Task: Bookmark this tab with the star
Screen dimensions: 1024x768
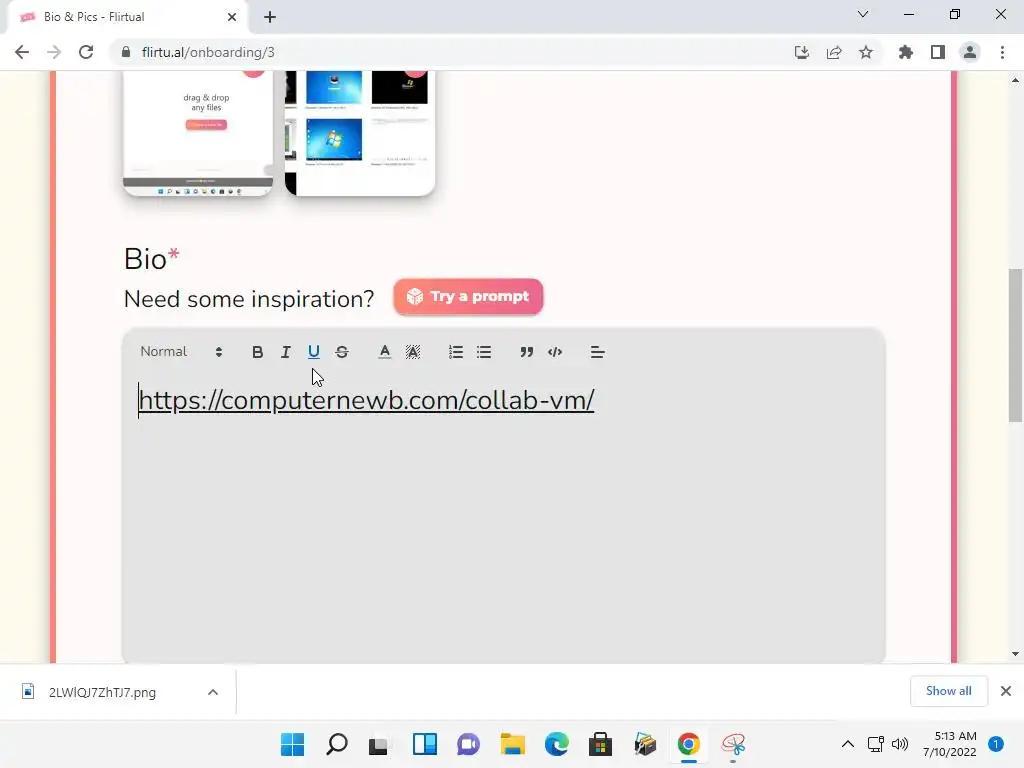Action: pos(866,52)
